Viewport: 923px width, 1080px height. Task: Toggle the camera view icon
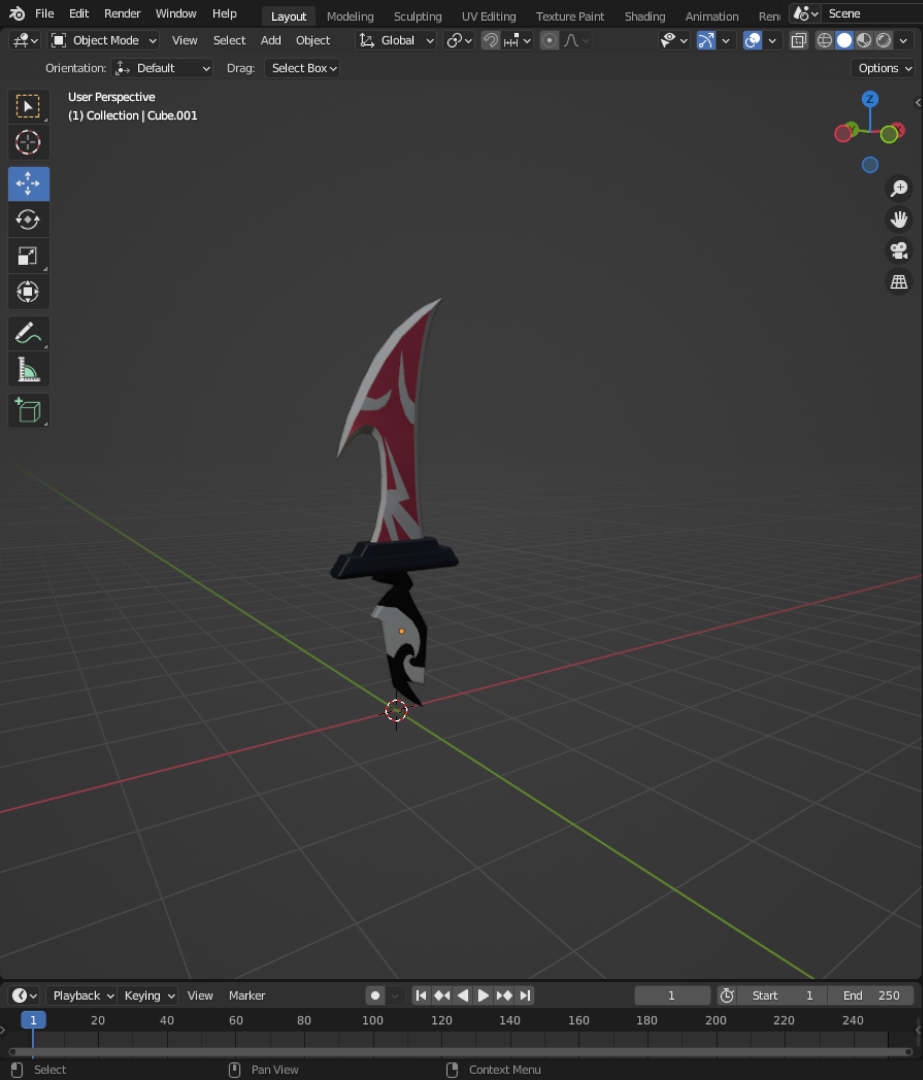pos(899,250)
